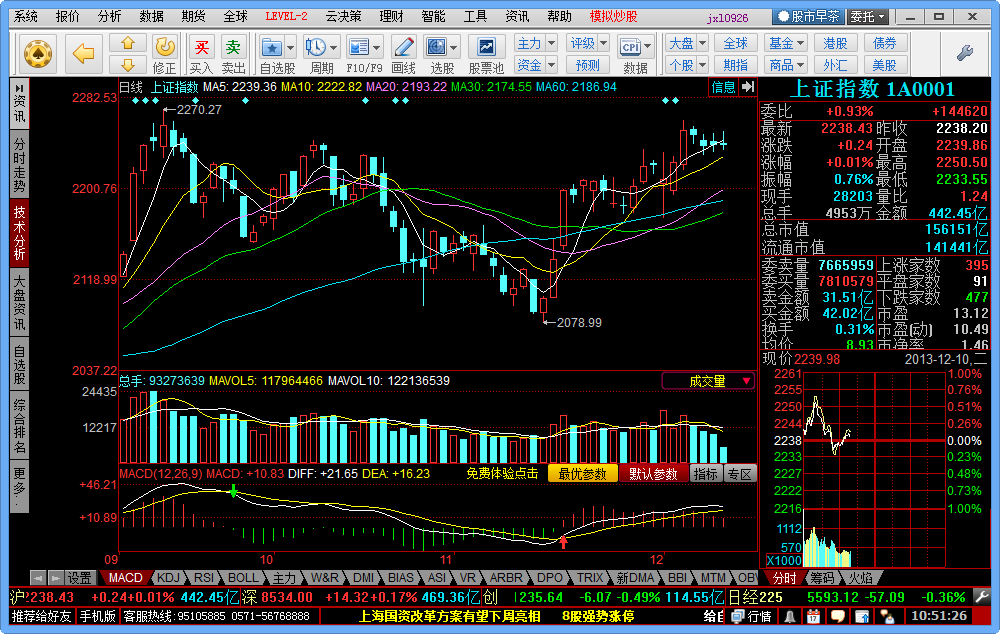Open the 模拟炒股 menu
The height and width of the screenshot is (634, 1000).
(614, 17)
